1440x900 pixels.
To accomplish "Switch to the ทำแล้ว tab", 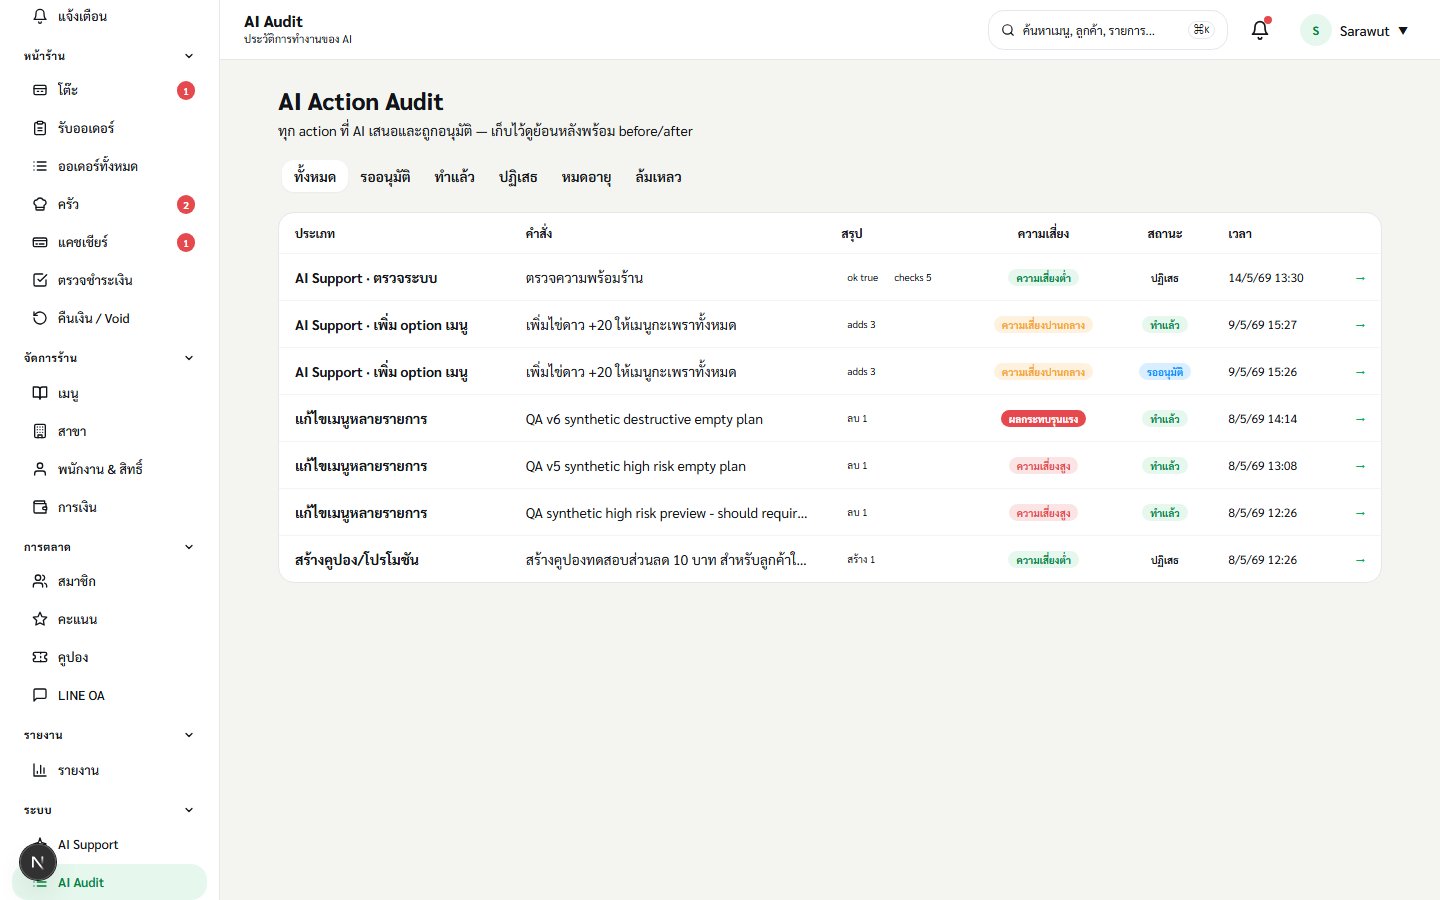I will click(x=454, y=177).
